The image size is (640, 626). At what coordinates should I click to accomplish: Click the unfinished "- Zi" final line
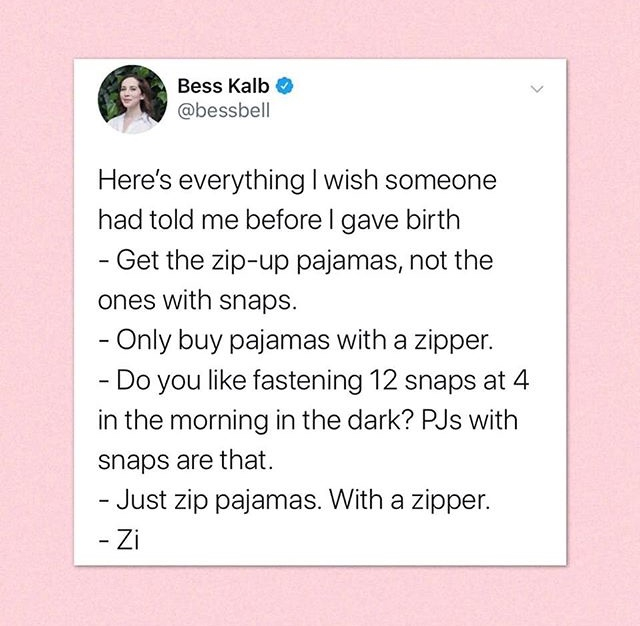point(119,541)
